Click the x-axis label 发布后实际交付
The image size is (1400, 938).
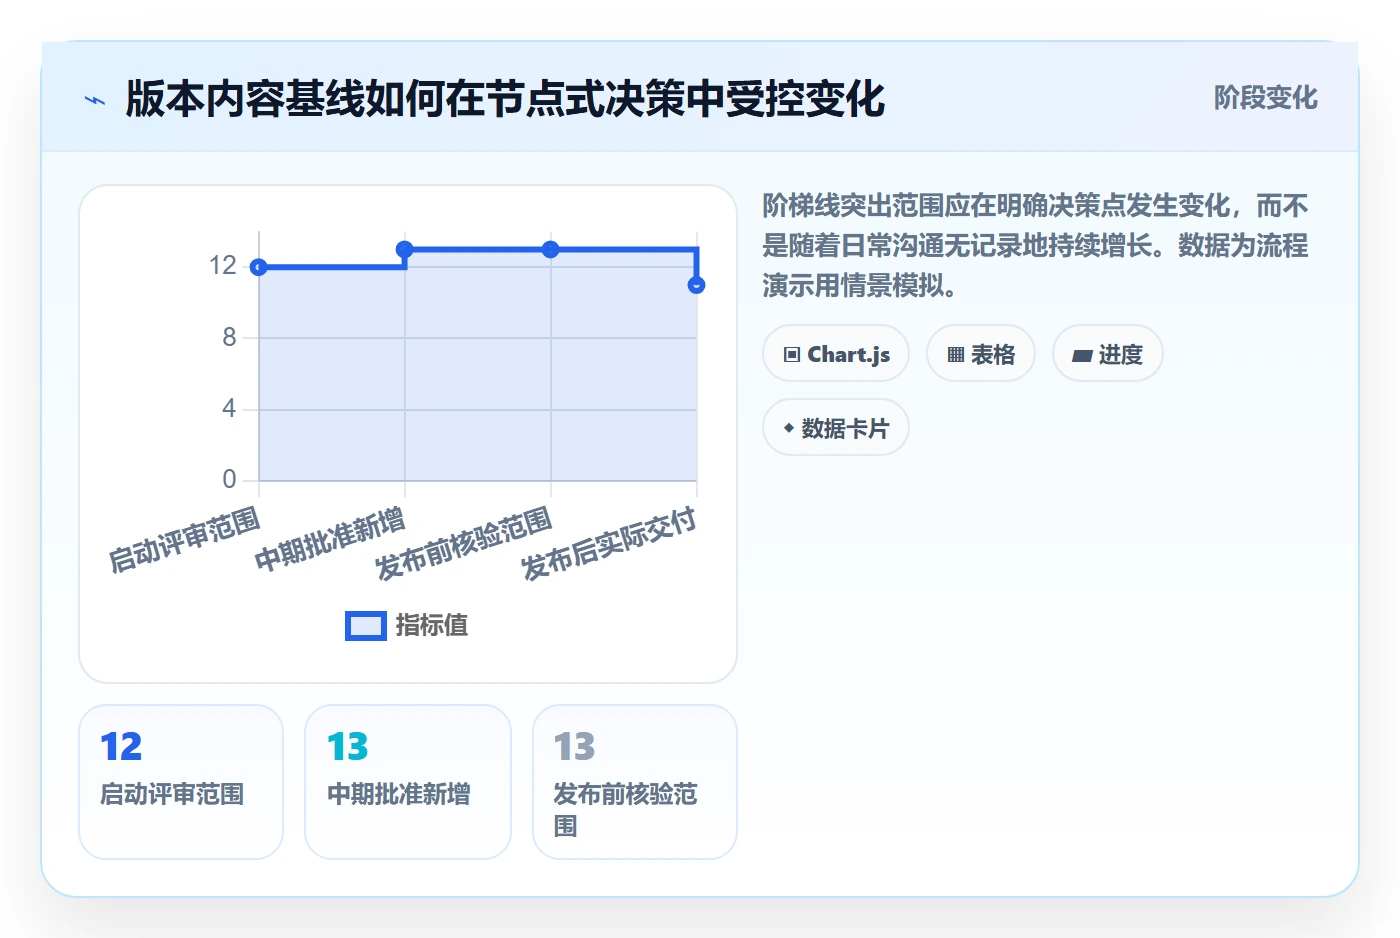click(610, 543)
